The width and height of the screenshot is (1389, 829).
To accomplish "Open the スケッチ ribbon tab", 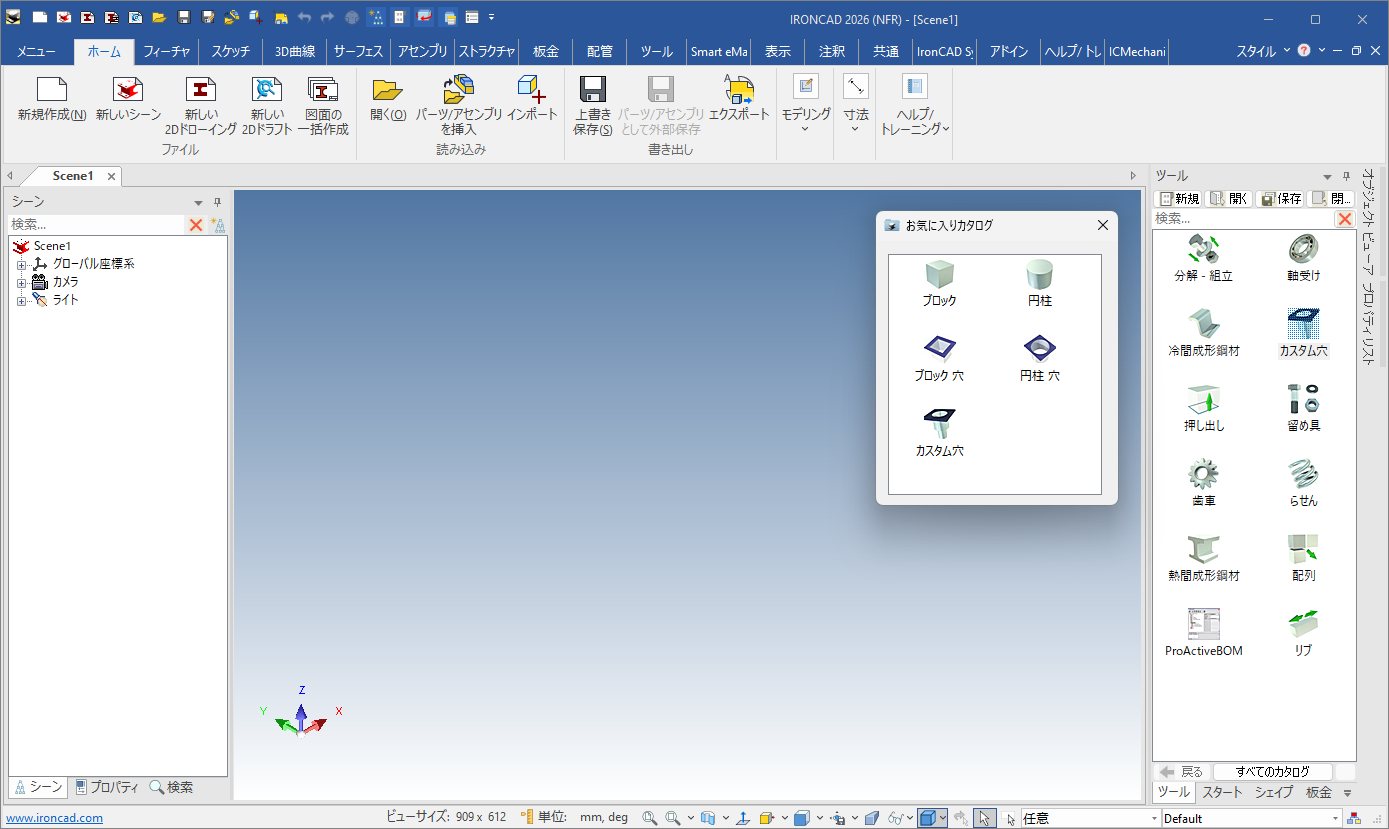I will point(230,52).
